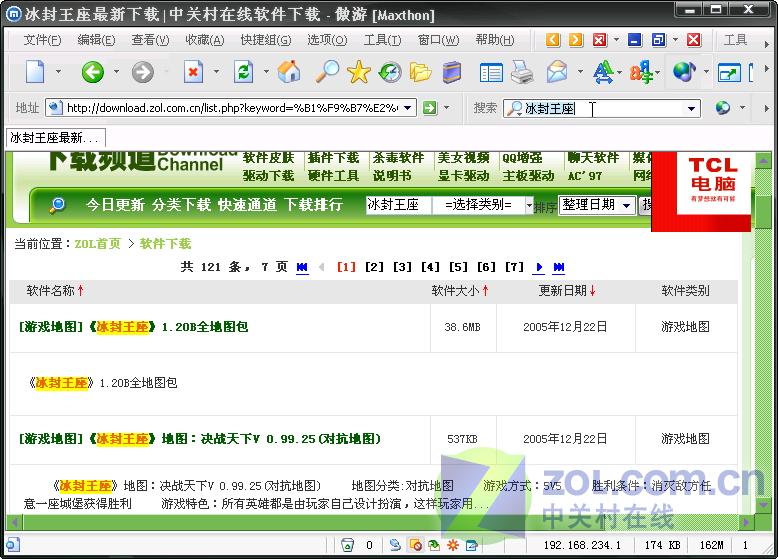The image size is (778, 559).
Task: Open the 收藏(A) menu
Action: (205, 40)
